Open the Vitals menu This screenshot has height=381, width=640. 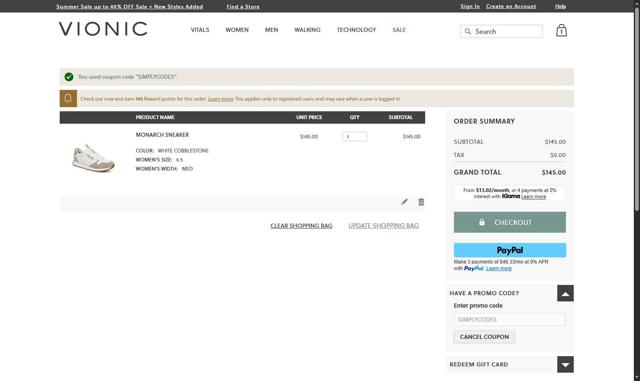pos(200,30)
